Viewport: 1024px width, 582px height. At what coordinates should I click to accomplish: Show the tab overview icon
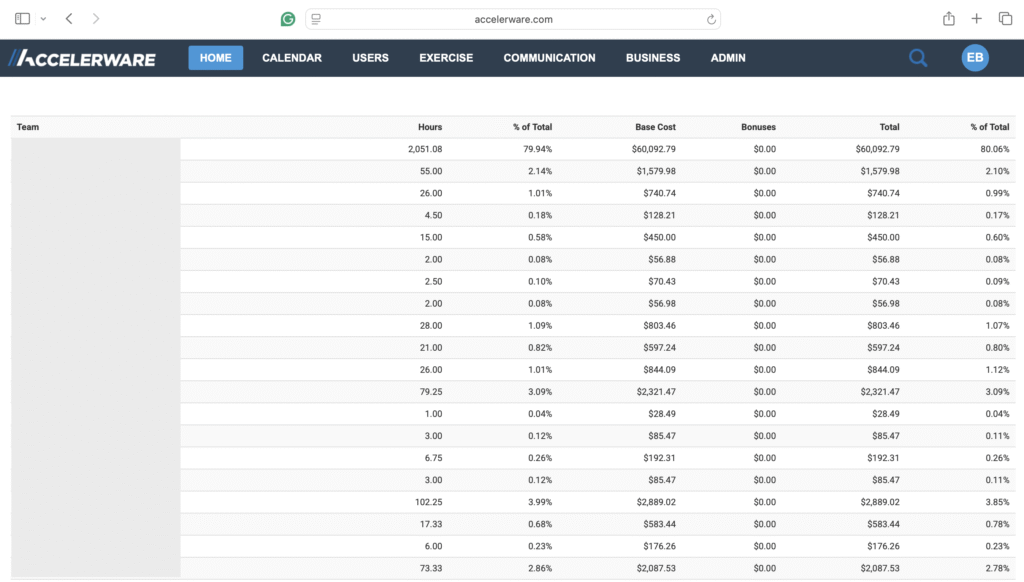click(1005, 19)
